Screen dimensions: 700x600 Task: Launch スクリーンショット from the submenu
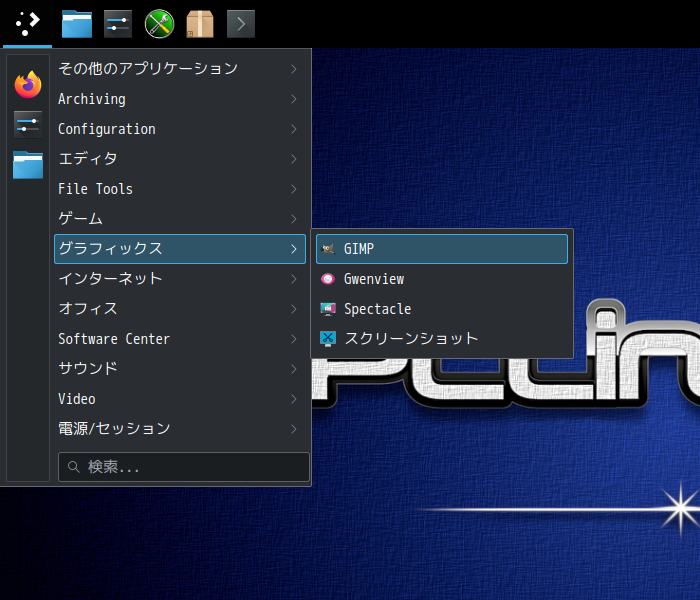[x=442, y=339]
